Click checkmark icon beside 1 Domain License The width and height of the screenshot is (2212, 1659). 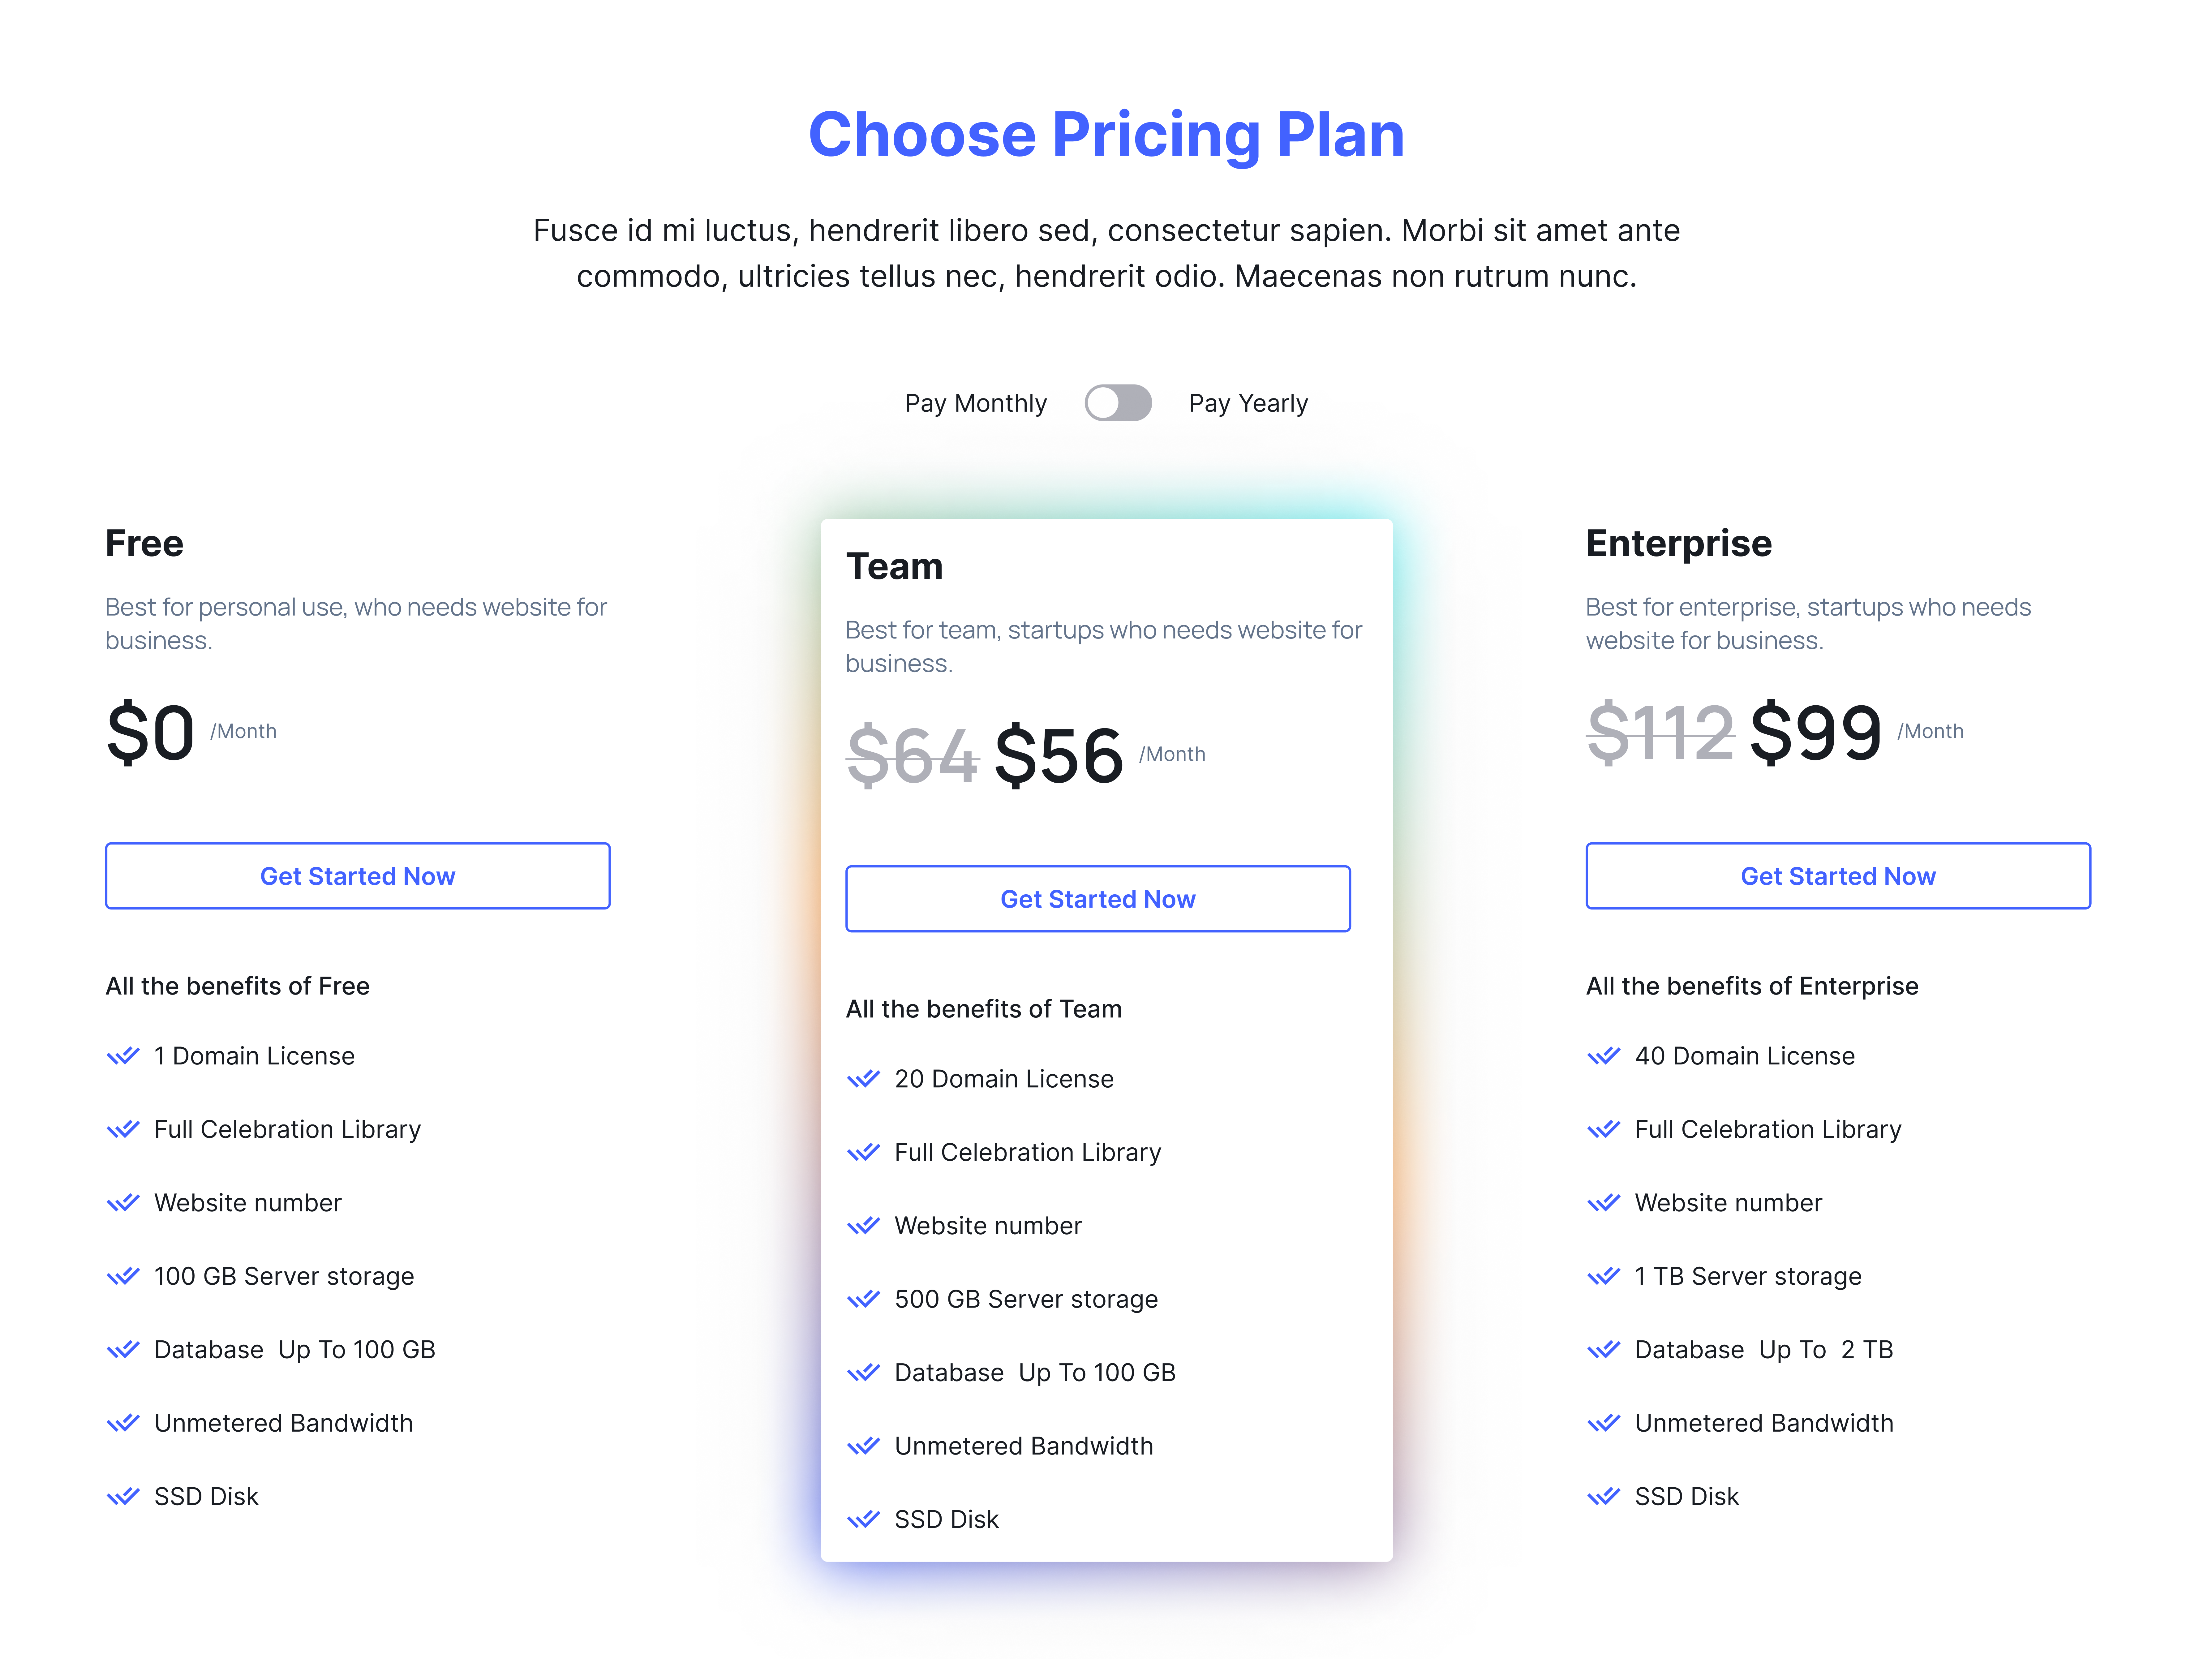(x=123, y=1056)
